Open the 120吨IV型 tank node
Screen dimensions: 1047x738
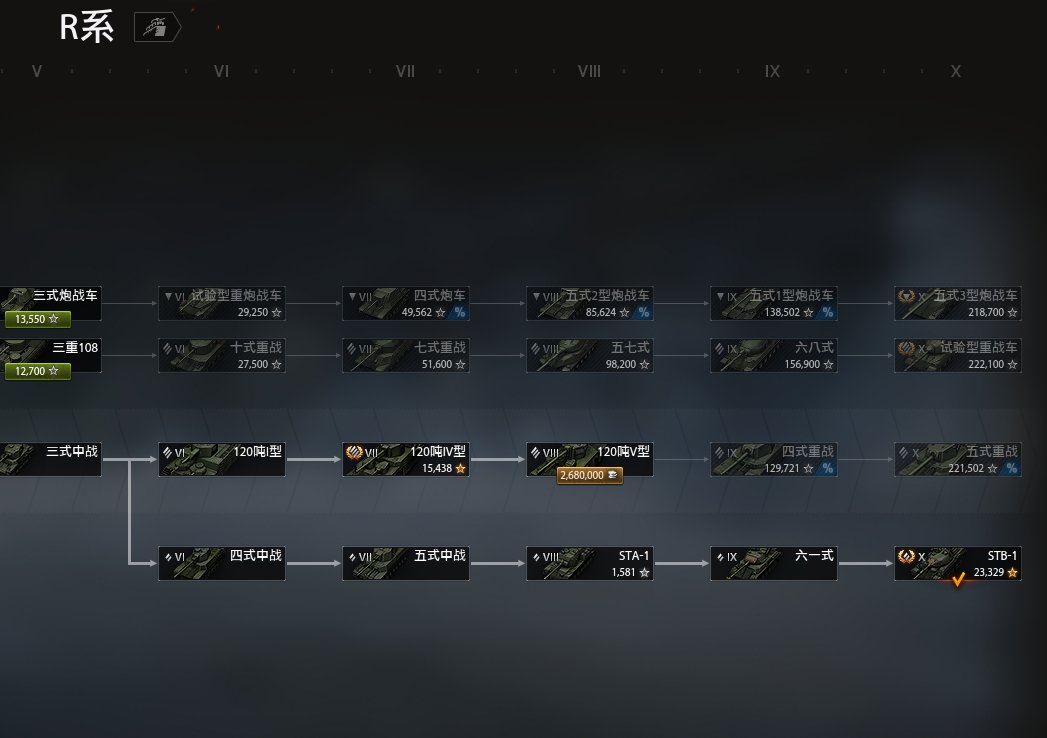click(406, 459)
